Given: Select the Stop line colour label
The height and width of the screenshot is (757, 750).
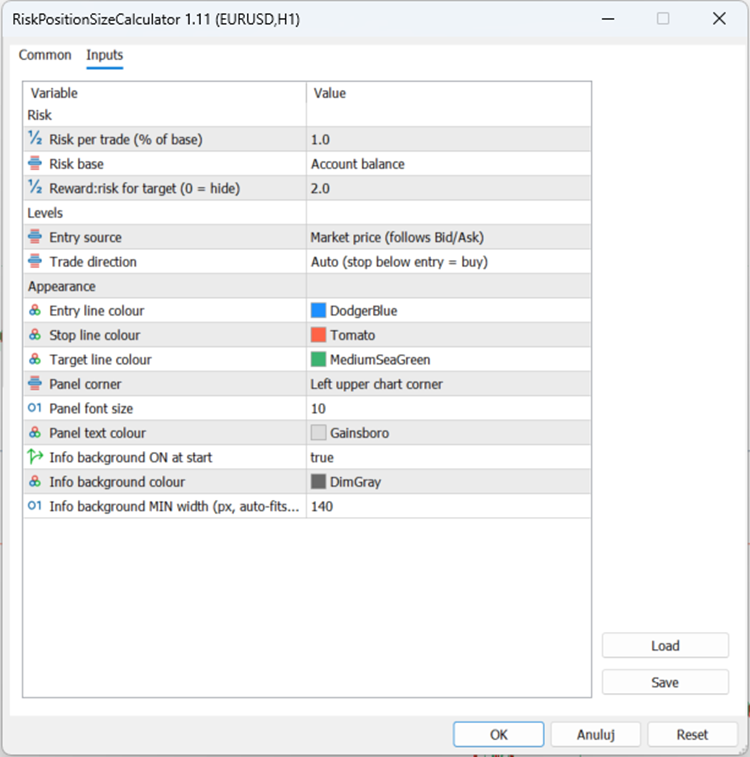Looking at the screenshot, I should (95, 335).
